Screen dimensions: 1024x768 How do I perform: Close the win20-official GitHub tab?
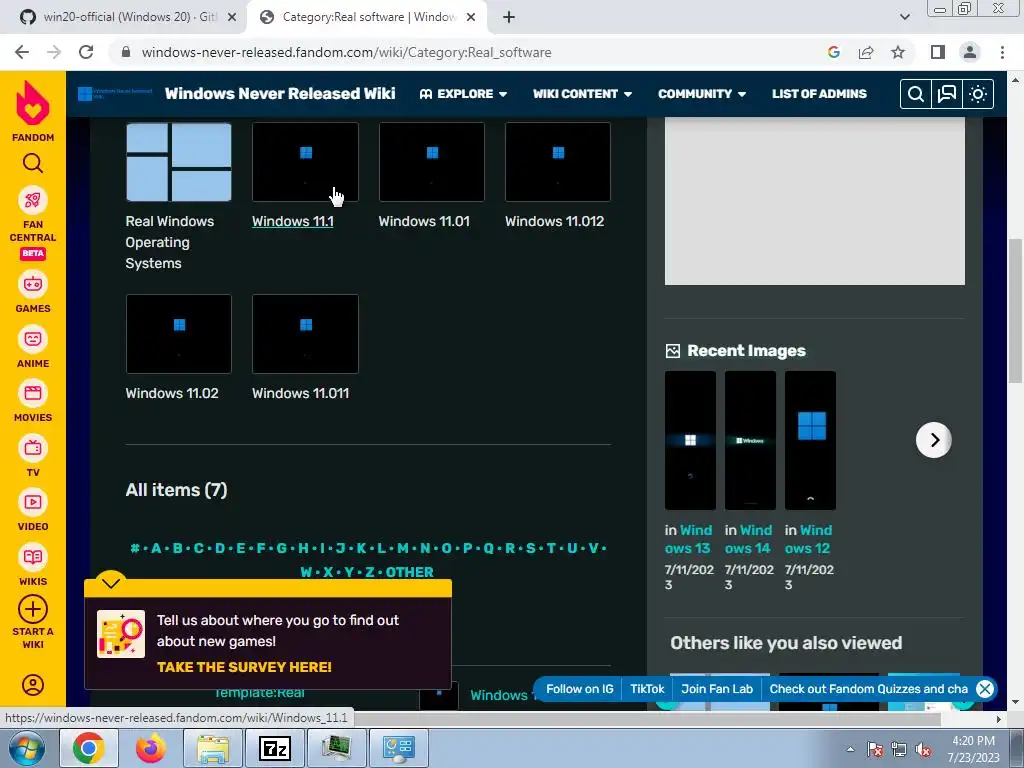pos(231,18)
